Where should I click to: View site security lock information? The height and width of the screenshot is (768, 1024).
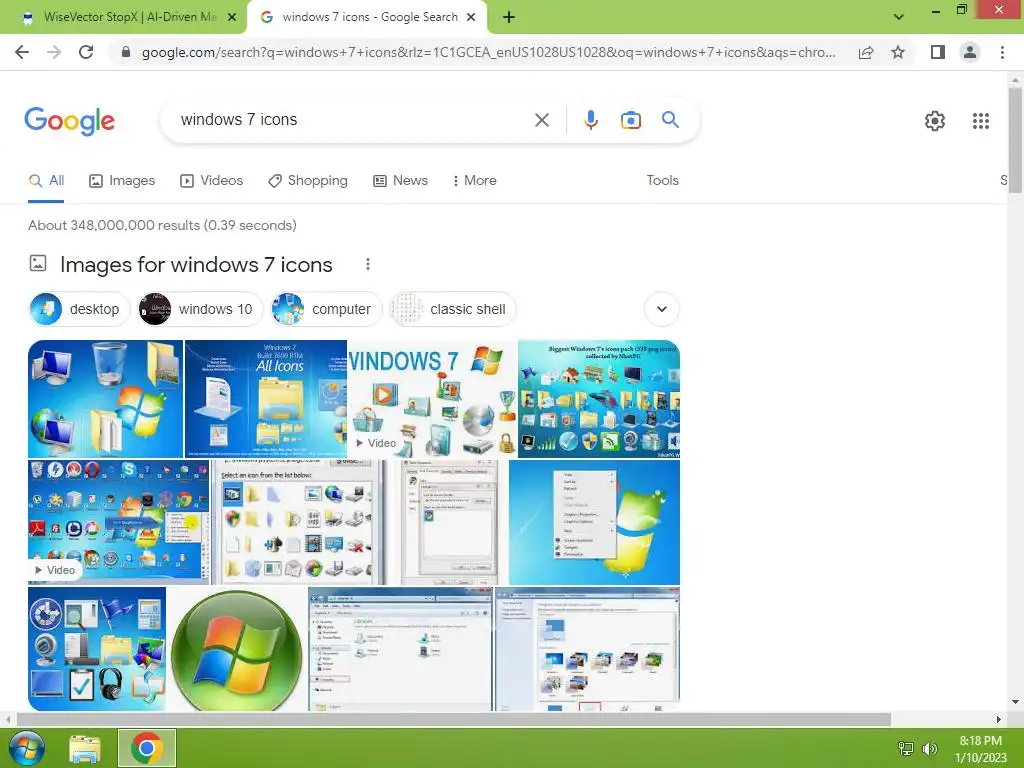click(x=126, y=52)
